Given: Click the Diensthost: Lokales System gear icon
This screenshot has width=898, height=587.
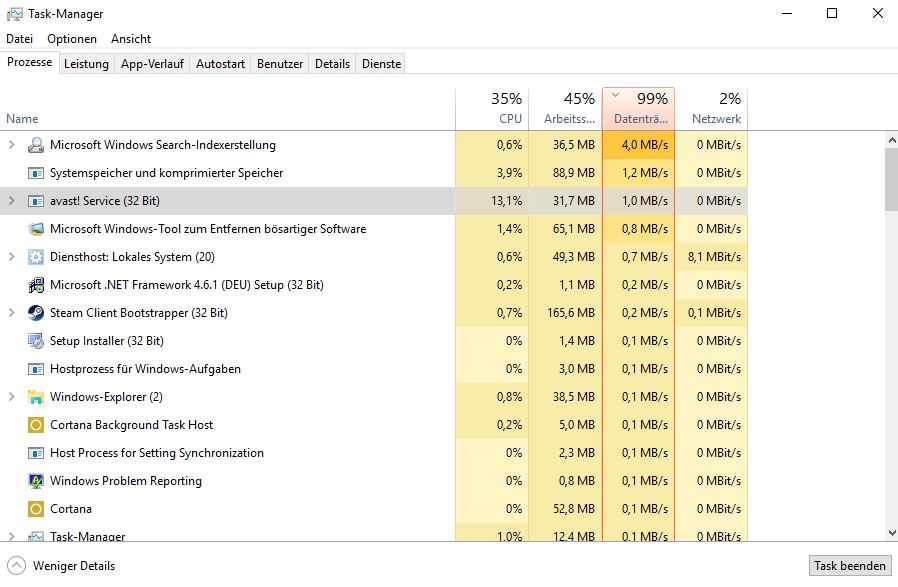Looking at the screenshot, I should pos(36,257).
